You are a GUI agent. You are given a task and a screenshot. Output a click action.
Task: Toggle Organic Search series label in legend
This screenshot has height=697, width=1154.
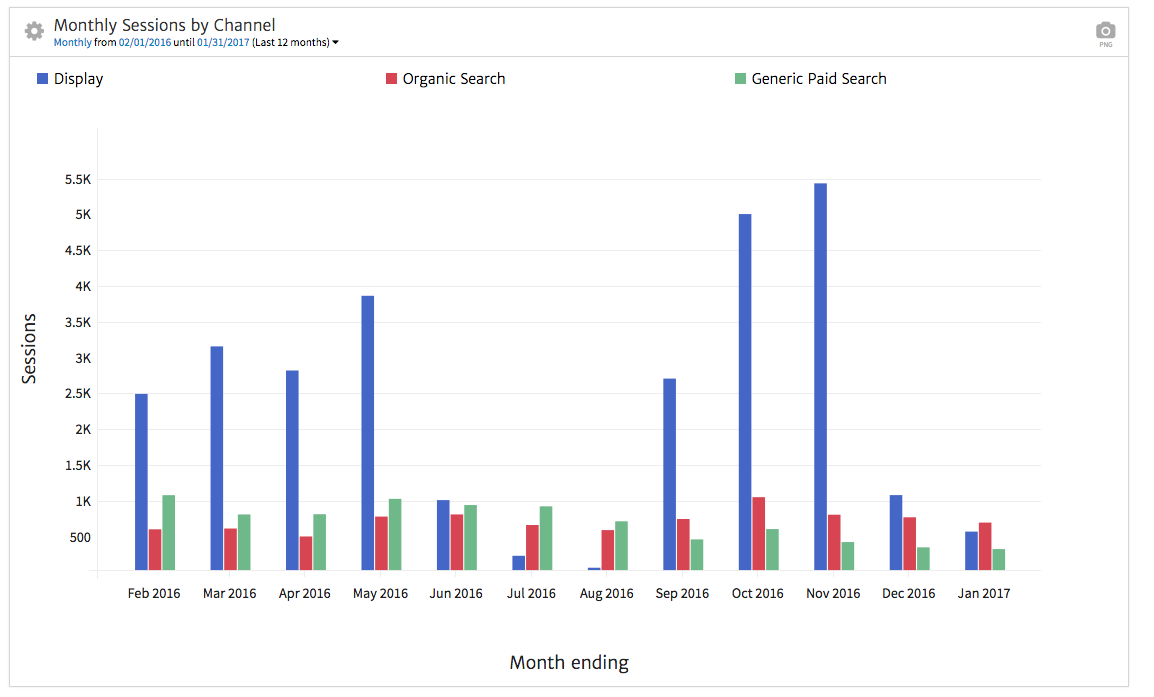point(453,79)
